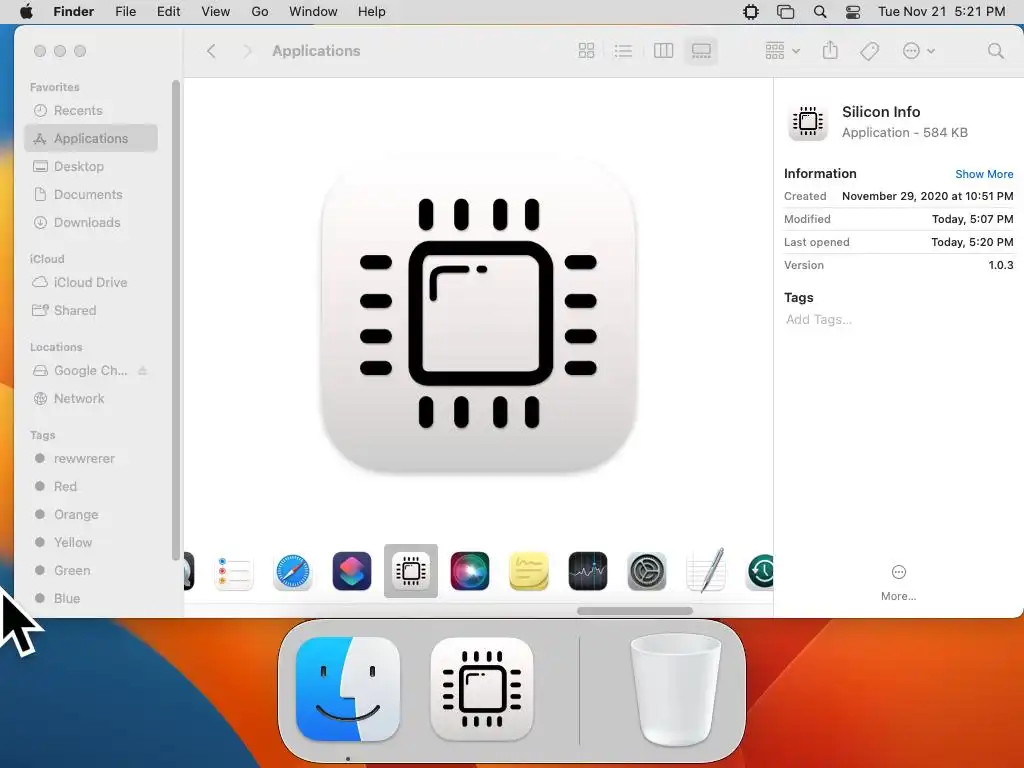Open Network in the sidebar

point(91,398)
